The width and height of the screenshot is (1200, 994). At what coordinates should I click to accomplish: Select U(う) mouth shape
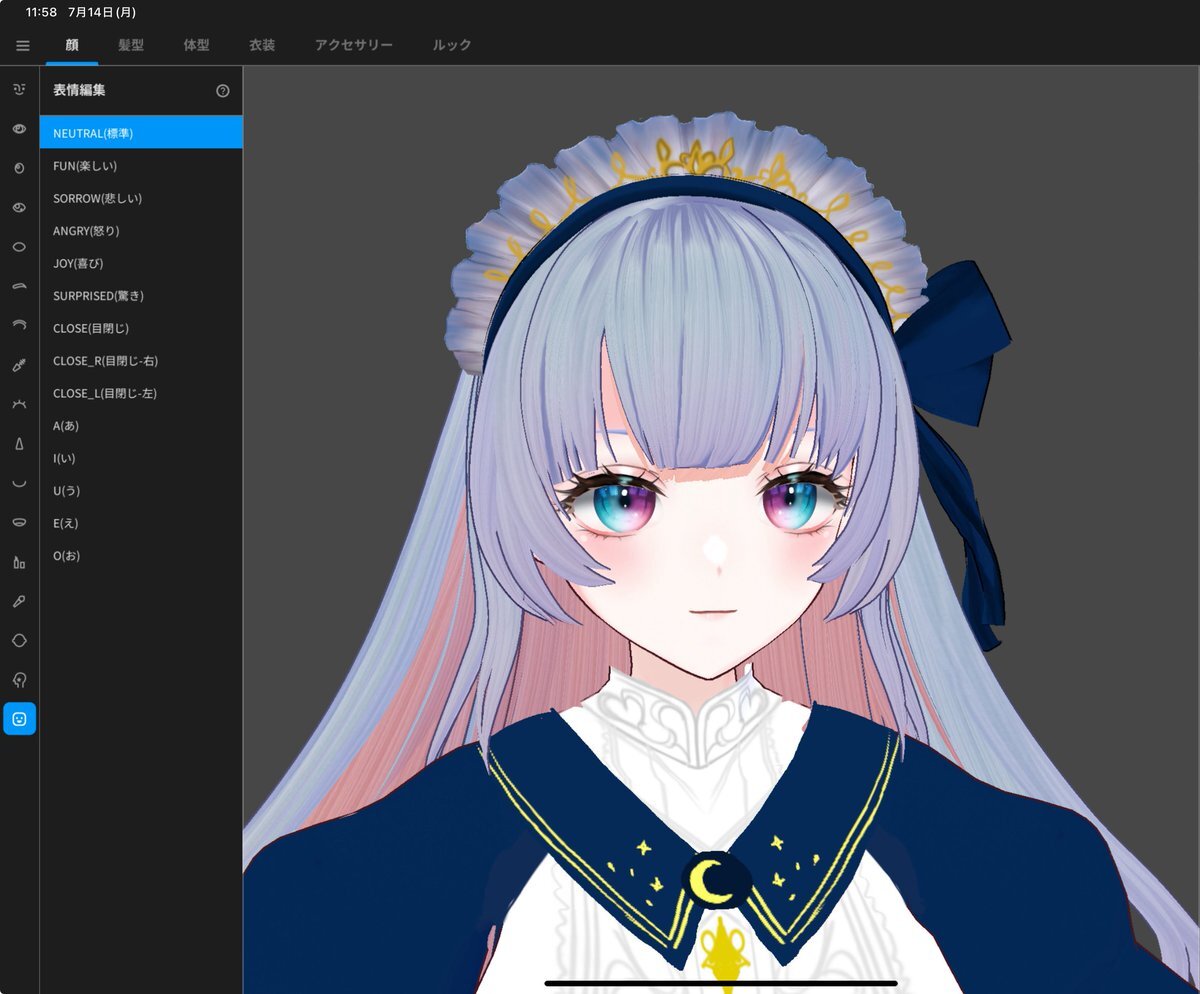pyautogui.click(x=141, y=491)
